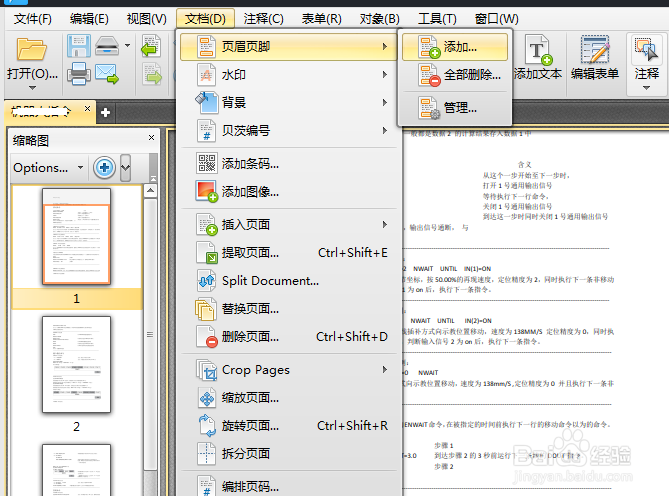Choose Number Pages (编排页码...)

(289, 486)
